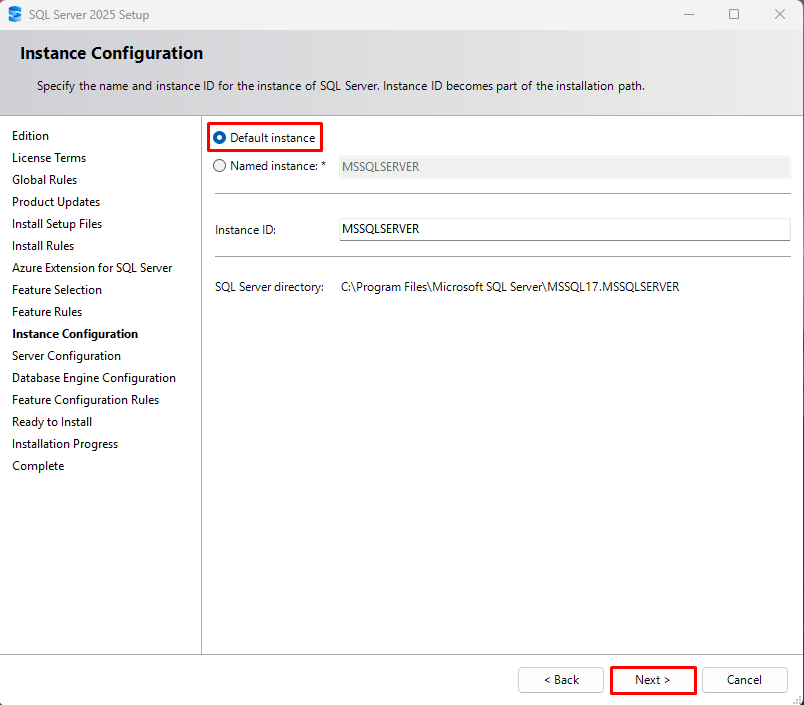Focus the Instance ID text field
This screenshot has height=705, width=804.
565,229
